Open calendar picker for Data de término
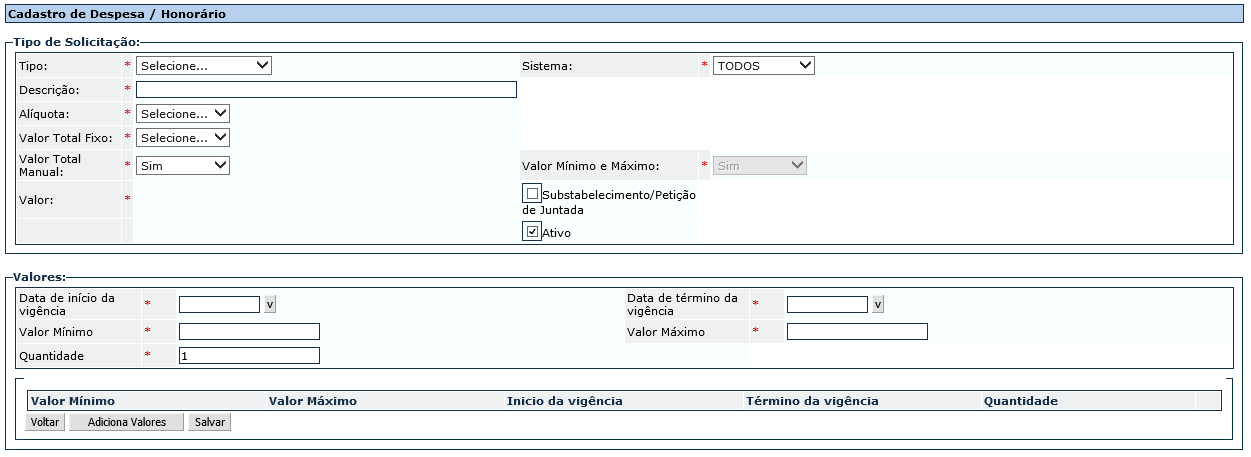This screenshot has width=1251, height=457. pos(878,304)
